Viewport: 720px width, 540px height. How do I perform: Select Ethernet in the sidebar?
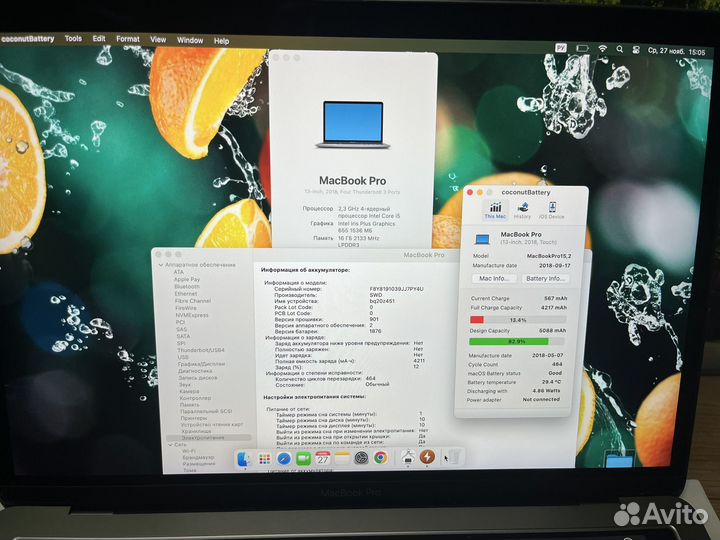pos(186,293)
